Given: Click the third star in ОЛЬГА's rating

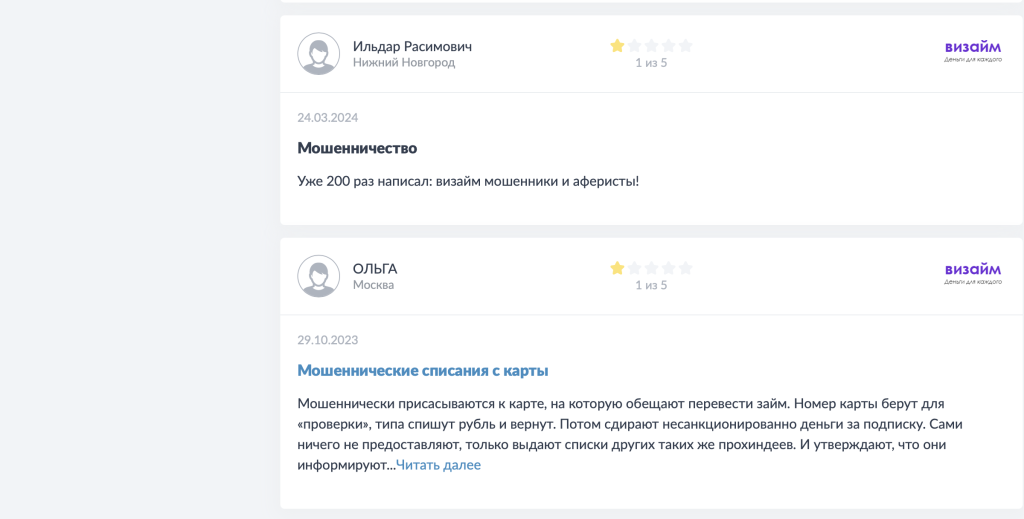Looking at the screenshot, I should point(651,268).
